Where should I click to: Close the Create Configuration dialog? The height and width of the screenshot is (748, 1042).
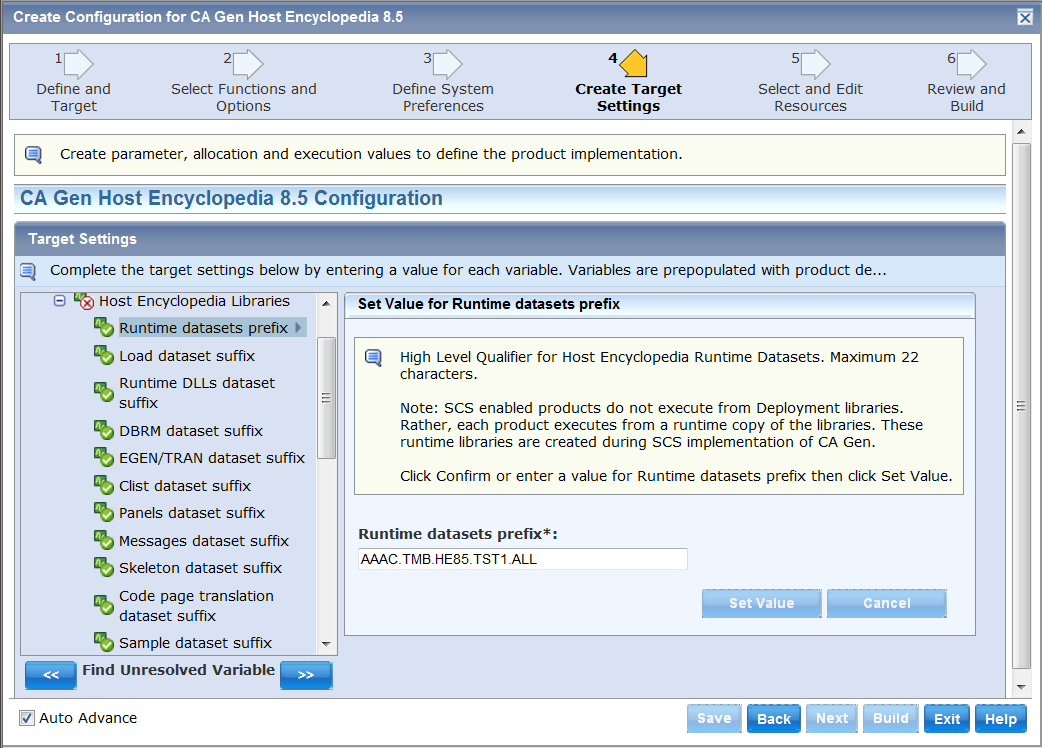click(1025, 17)
